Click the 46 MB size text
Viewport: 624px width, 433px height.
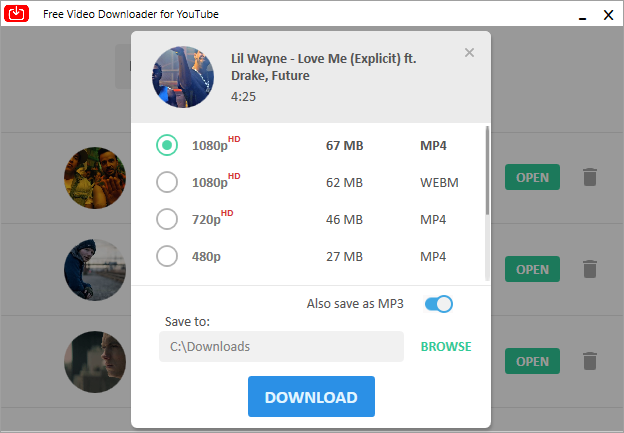point(345,220)
